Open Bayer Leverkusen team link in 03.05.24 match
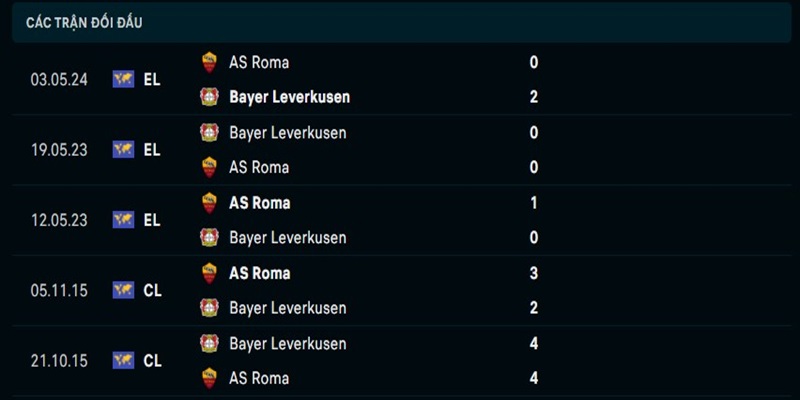The width and height of the screenshot is (800, 400). pyautogui.click(x=289, y=97)
